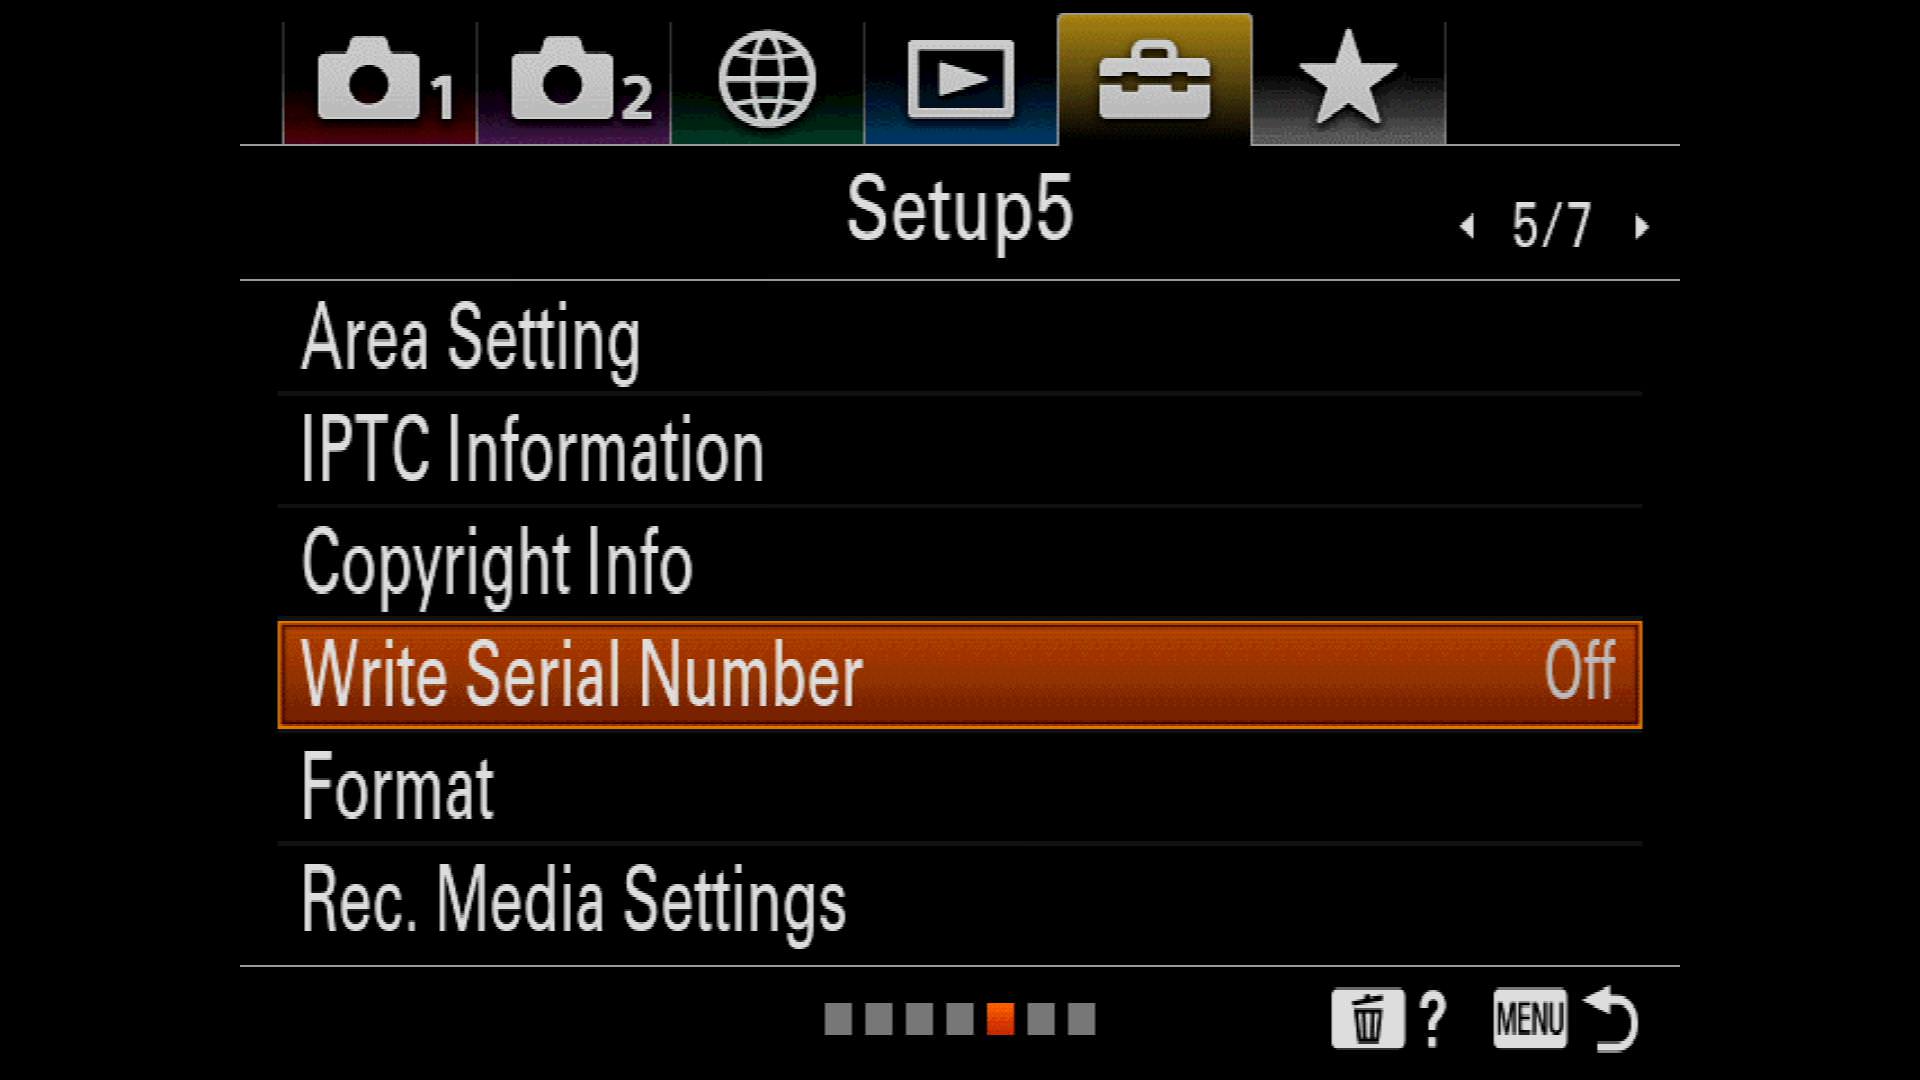
Task: Click the first page indicator square
Action: pos(838,1019)
